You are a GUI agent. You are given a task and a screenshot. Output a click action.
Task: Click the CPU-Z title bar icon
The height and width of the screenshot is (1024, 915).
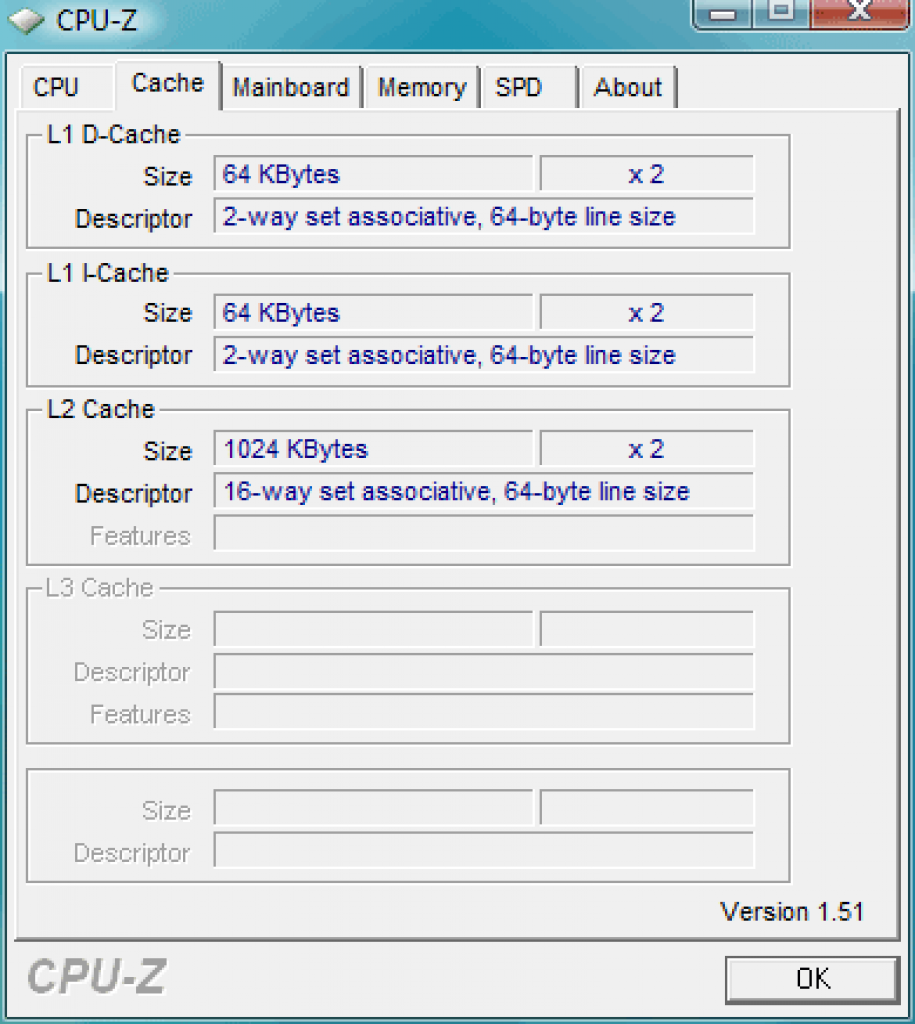pyautogui.click(x=26, y=20)
